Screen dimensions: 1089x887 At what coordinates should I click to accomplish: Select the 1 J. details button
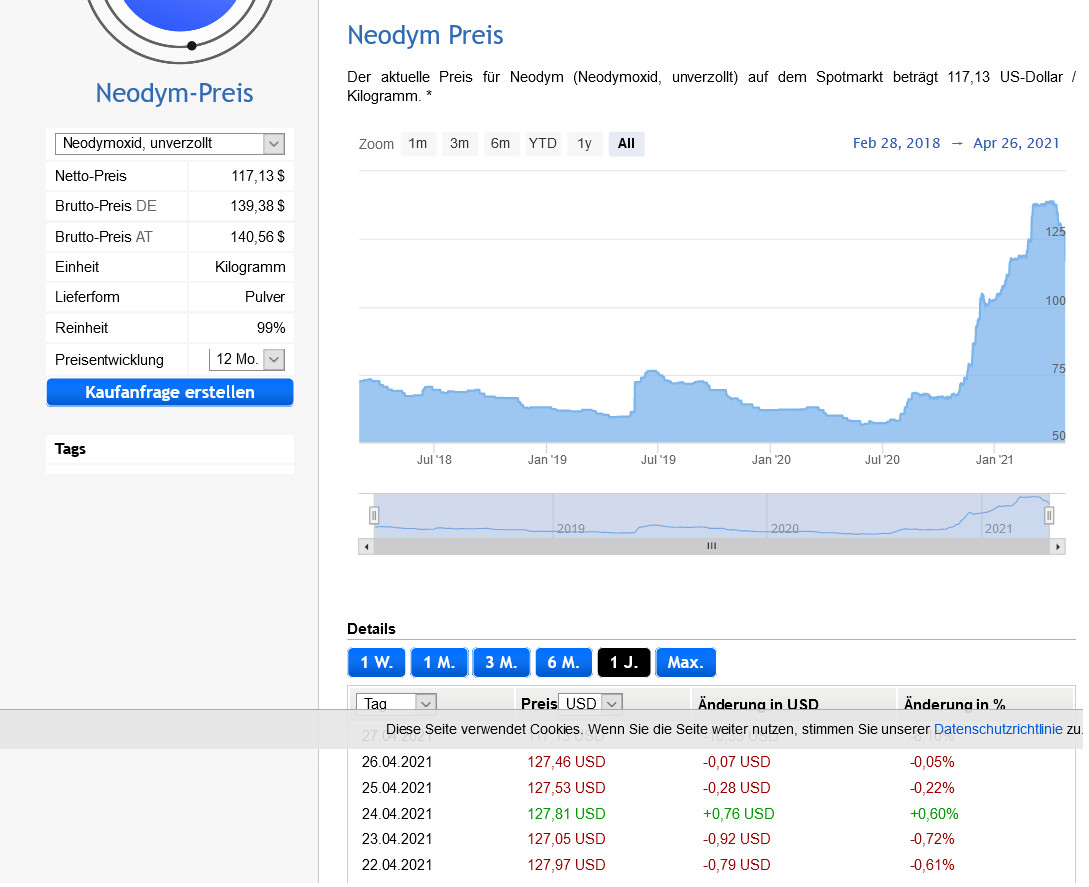pos(624,663)
